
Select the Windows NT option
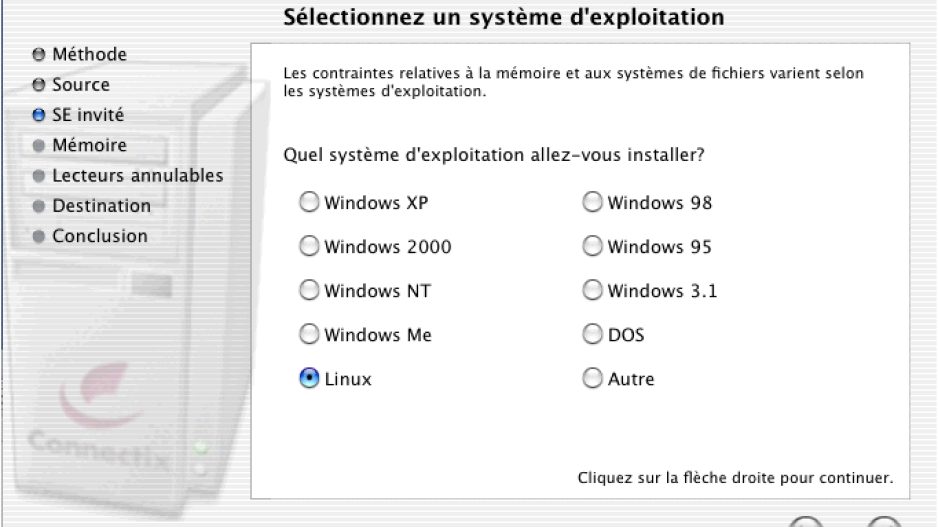[x=309, y=290]
